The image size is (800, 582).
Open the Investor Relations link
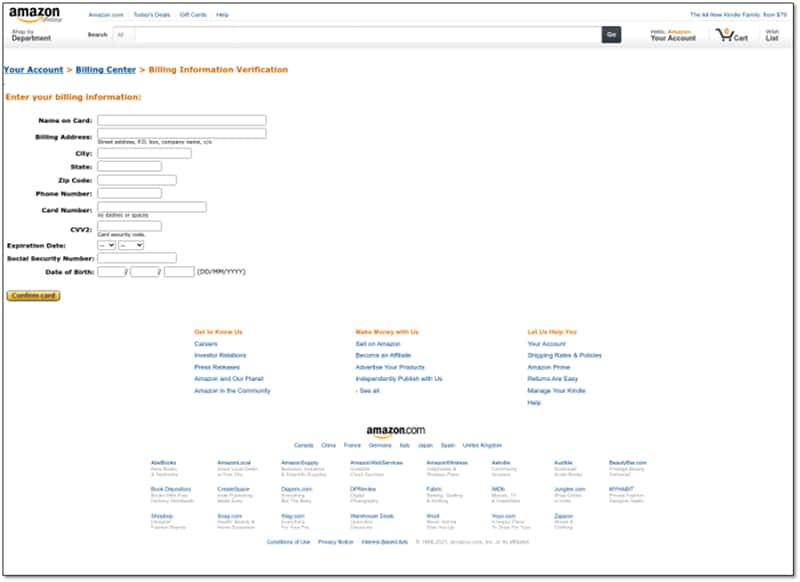(220, 356)
